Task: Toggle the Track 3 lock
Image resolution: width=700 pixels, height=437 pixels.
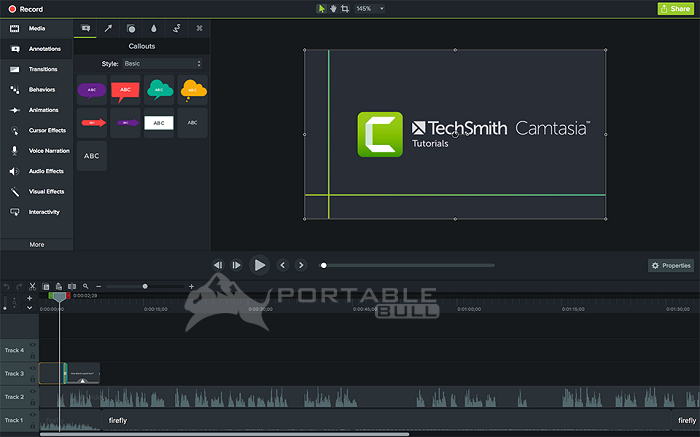Action: tap(33, 379)
